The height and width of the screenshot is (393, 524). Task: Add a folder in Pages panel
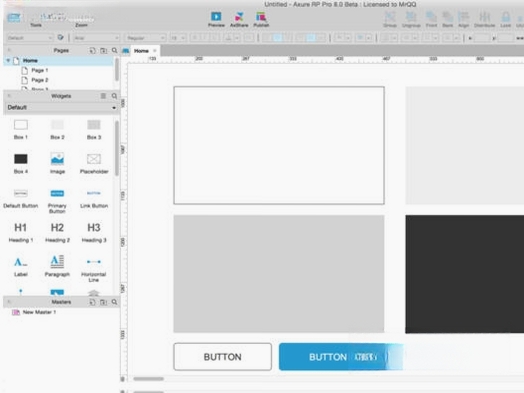coord(104,50)
